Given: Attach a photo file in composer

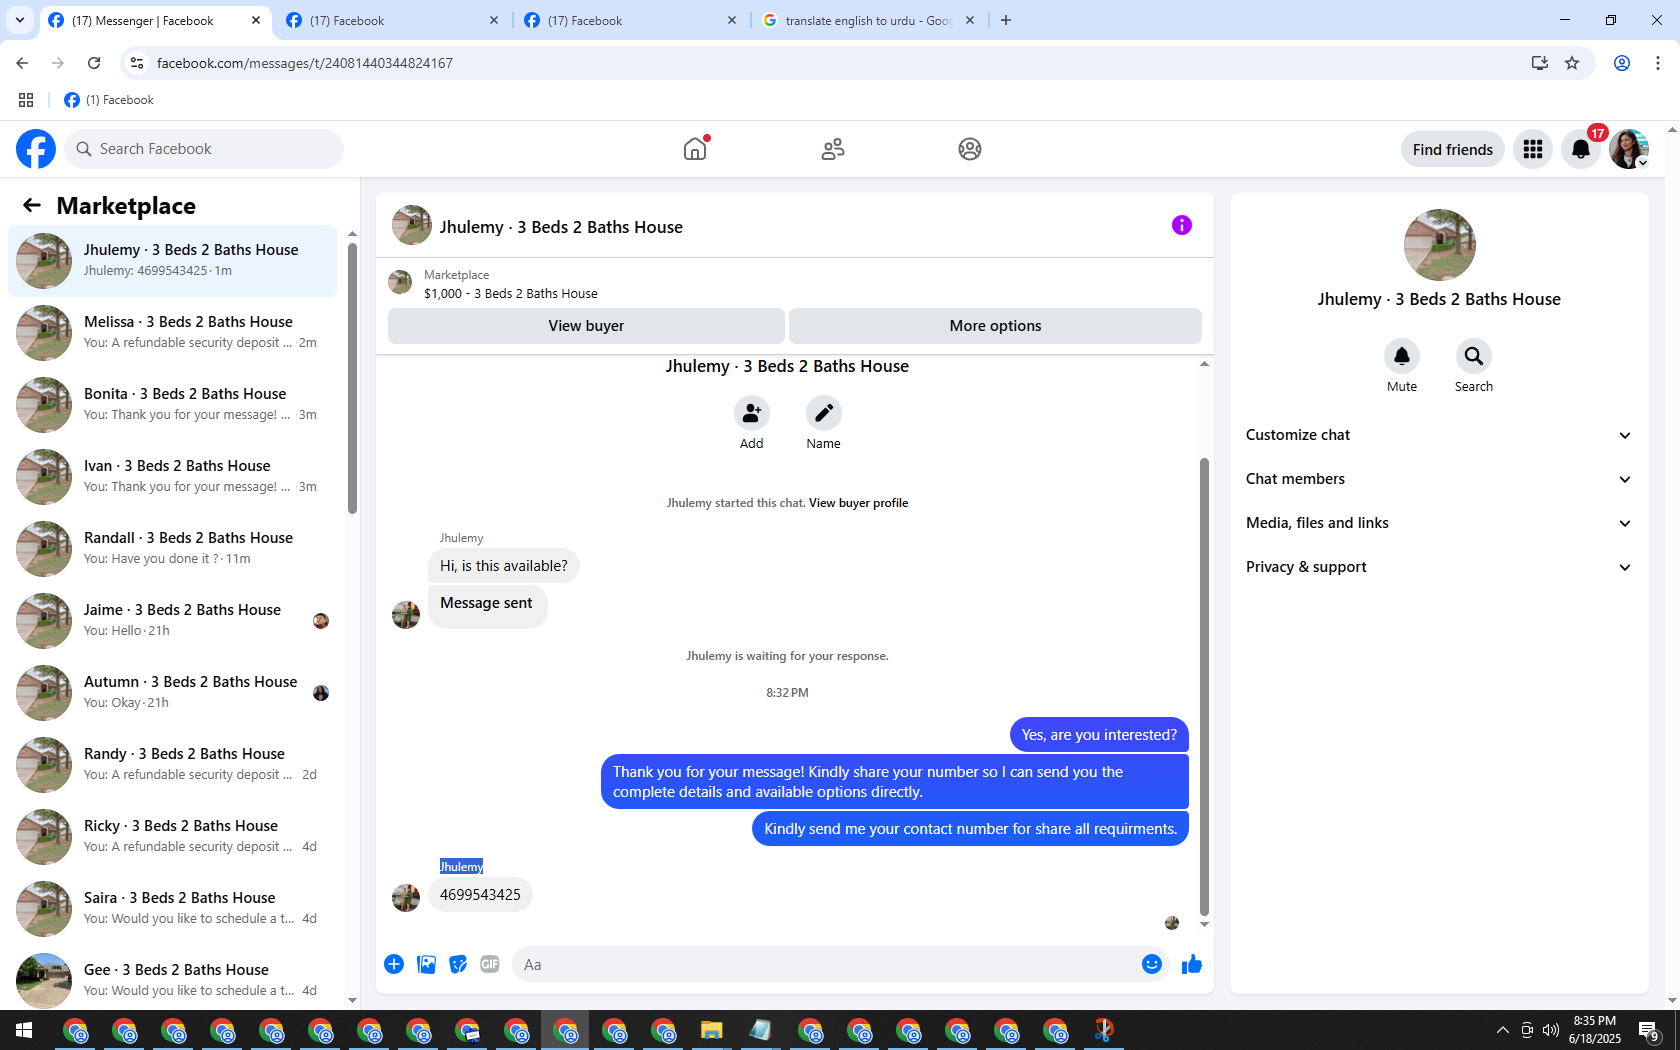Looking at the screenshot, I should point(426,964).
